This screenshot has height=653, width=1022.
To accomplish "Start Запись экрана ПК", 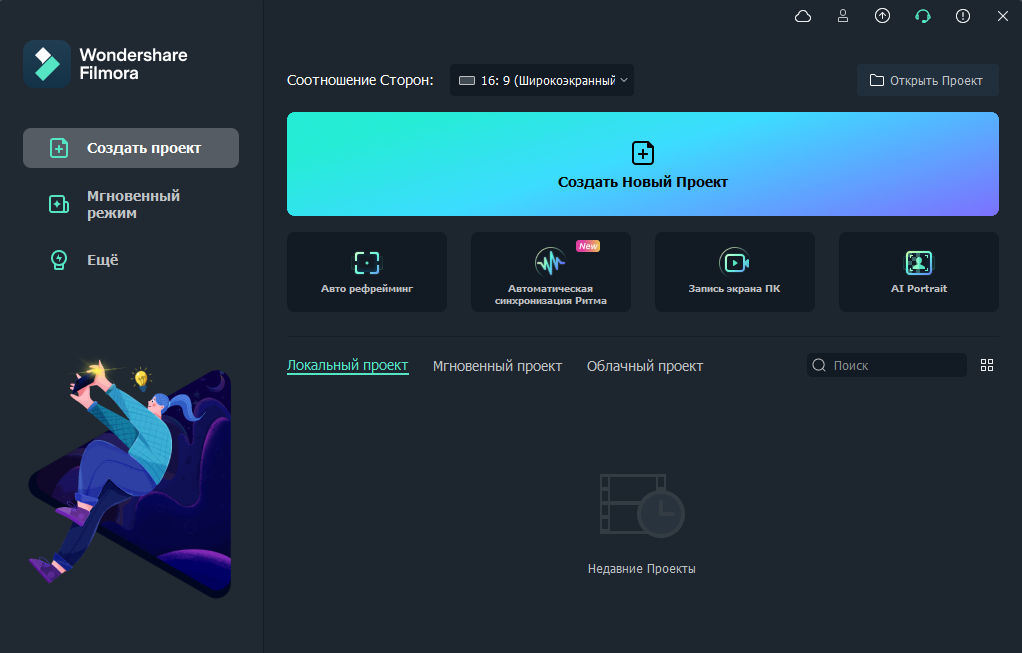I will coord(735,272).
